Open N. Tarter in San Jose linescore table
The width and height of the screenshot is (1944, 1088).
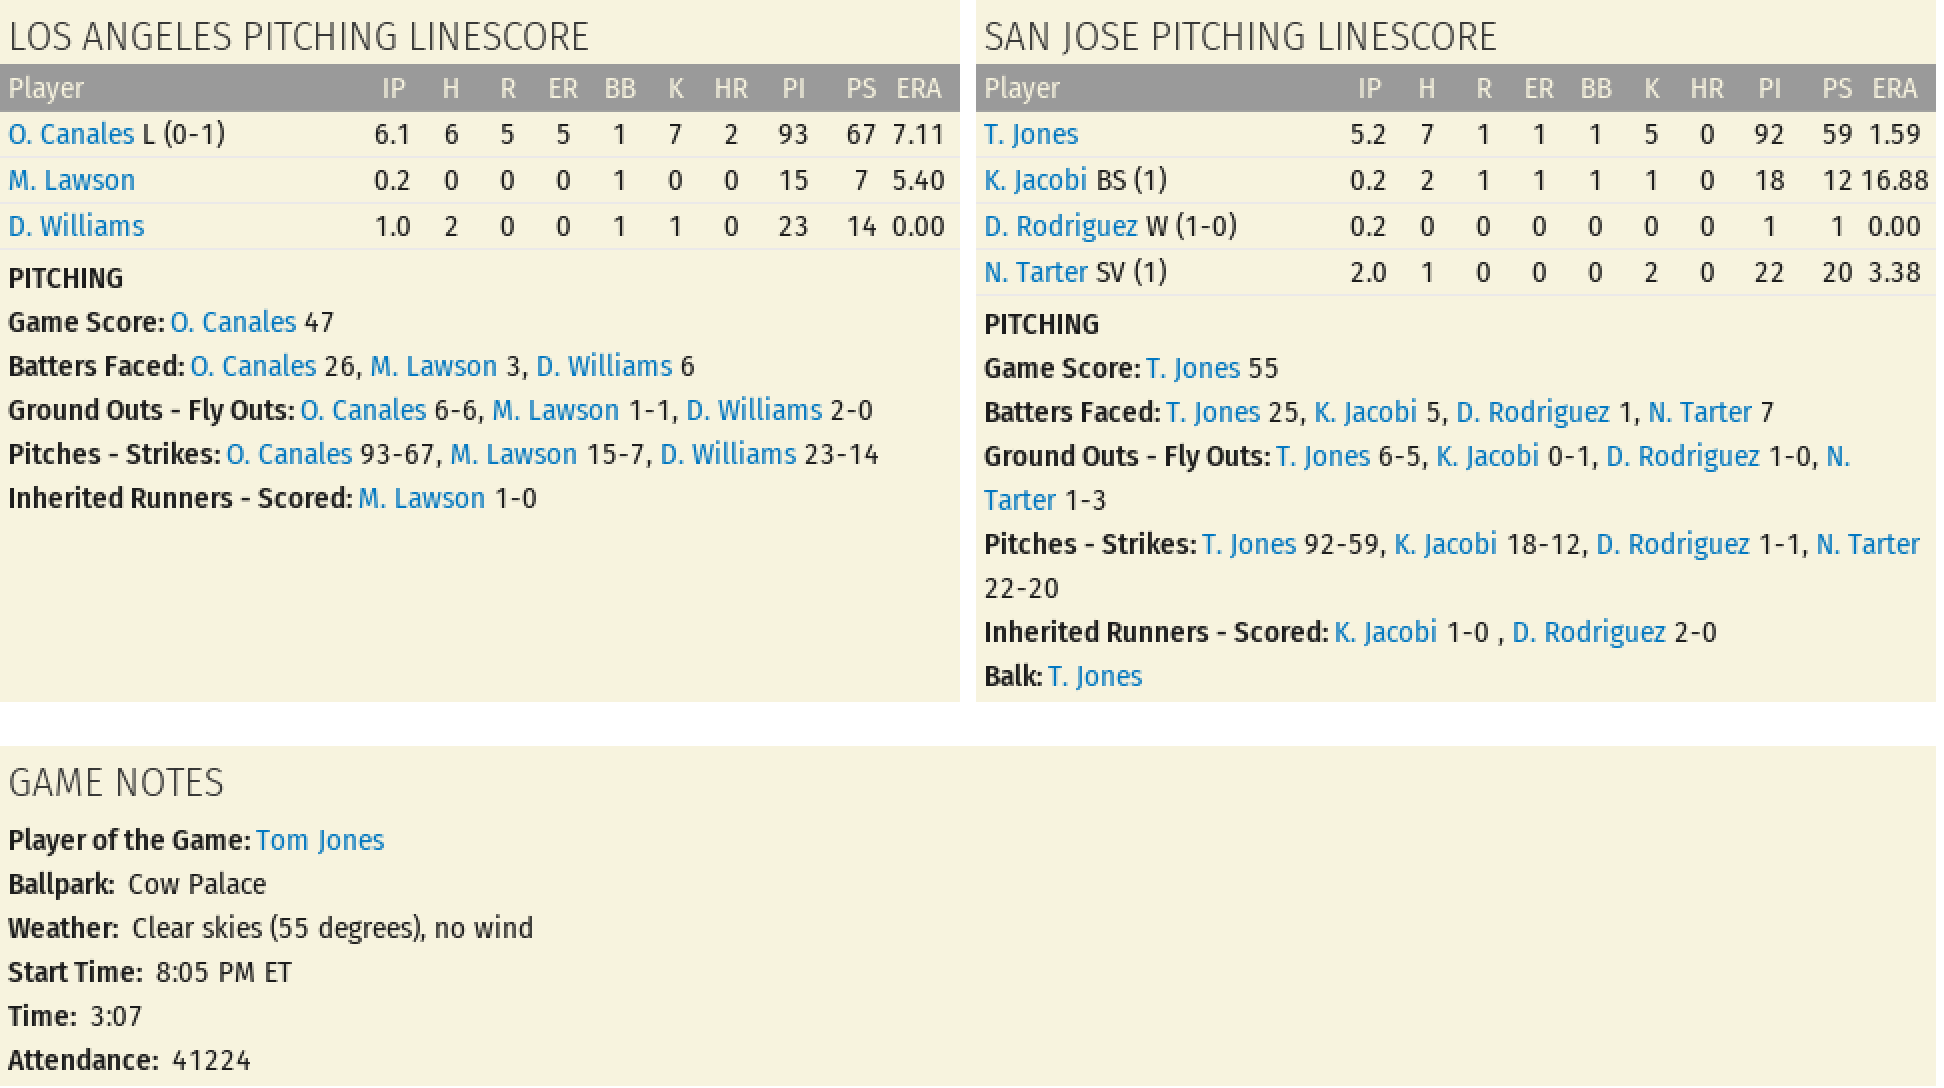pyautogui.click(x=1035, y=272)
